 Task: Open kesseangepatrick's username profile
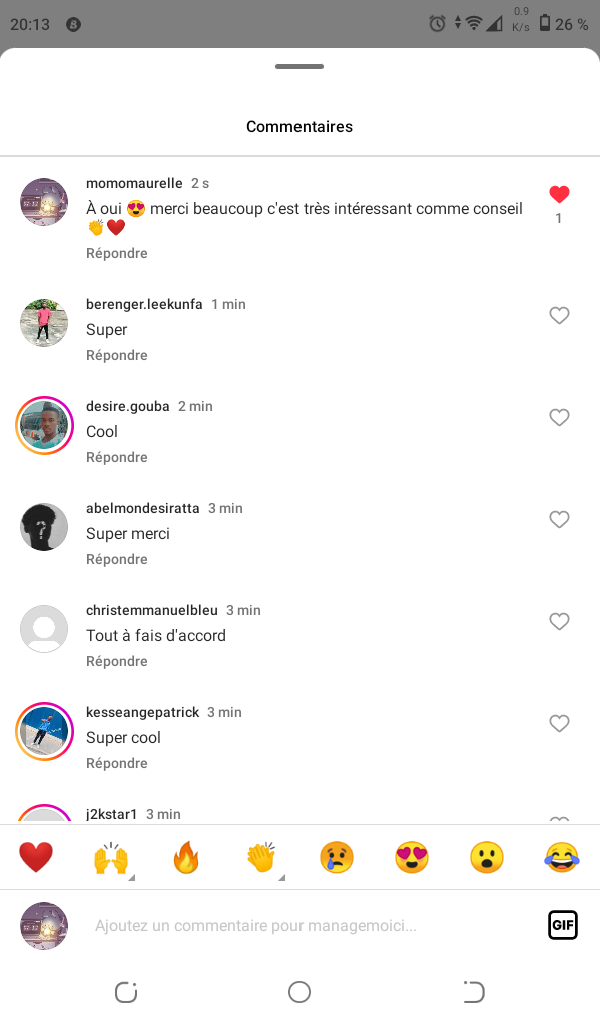(x=142, y=712)
